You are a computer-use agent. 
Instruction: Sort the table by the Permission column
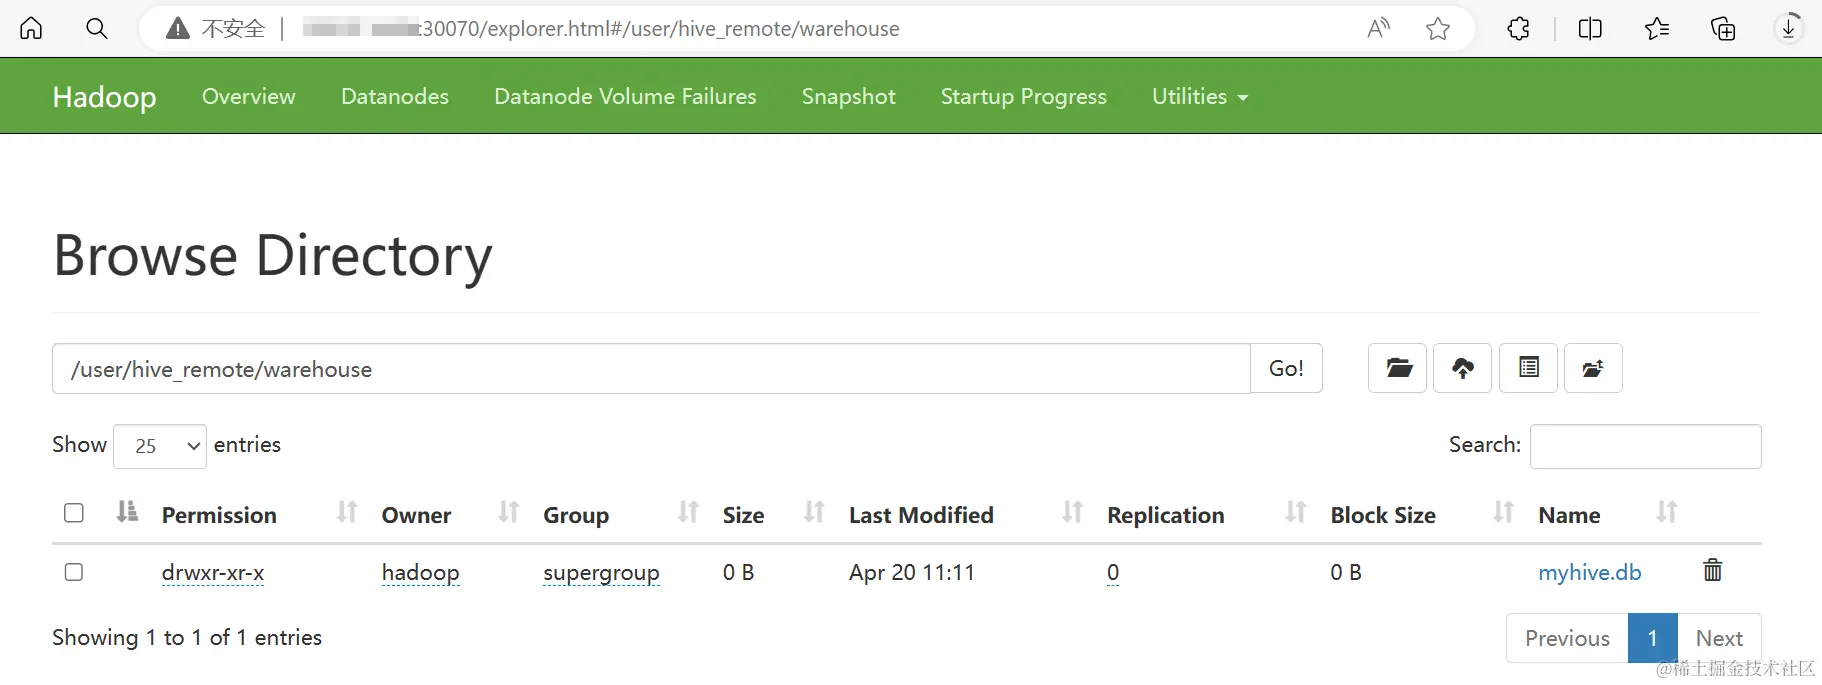pos(219,515)
